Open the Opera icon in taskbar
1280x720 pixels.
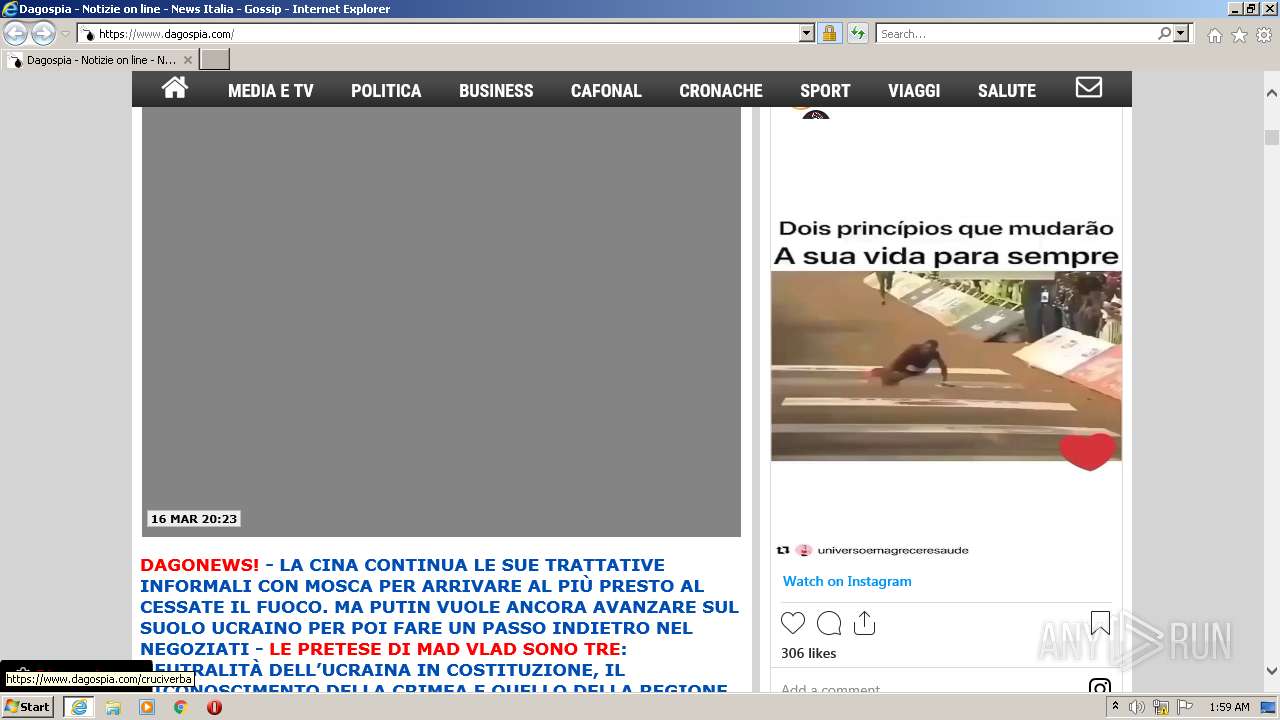(214, 707)
